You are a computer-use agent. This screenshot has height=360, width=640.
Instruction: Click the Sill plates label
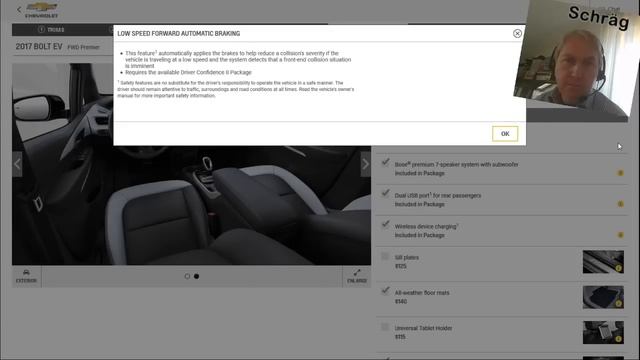click(x=407, y=258)
